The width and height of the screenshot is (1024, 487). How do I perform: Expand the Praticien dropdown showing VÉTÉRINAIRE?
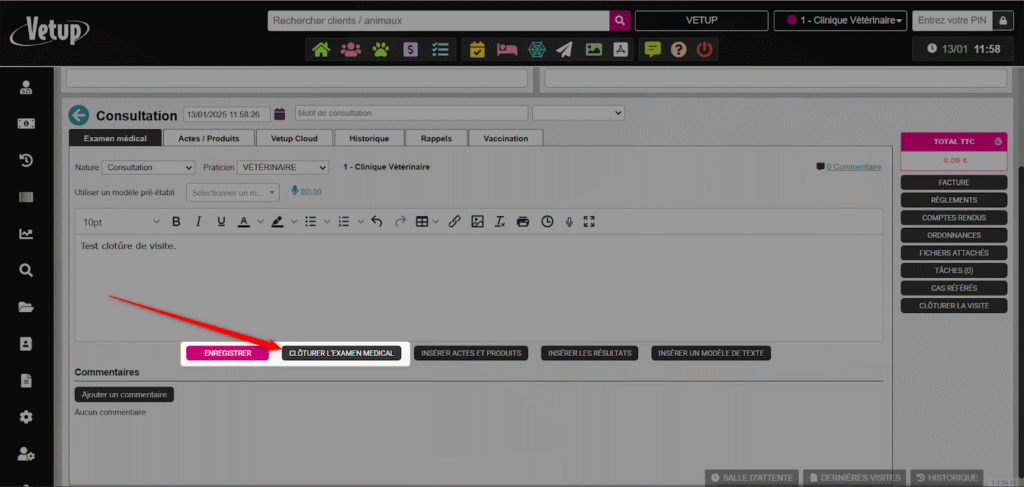coord(284,167)
